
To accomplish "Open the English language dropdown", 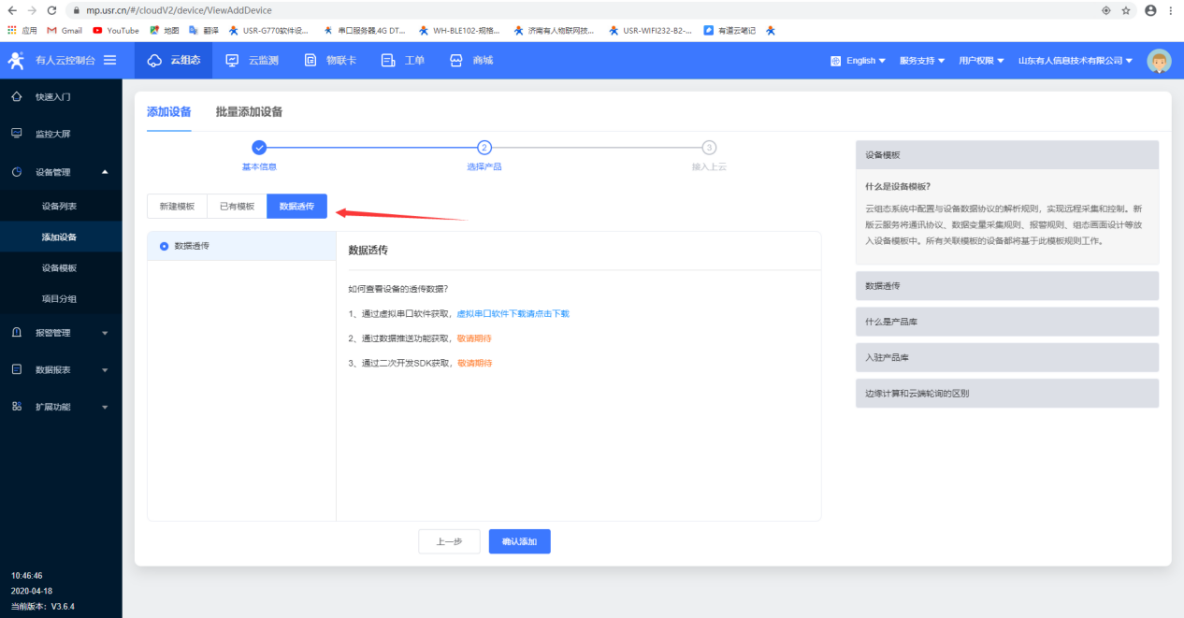I will 859,61.
